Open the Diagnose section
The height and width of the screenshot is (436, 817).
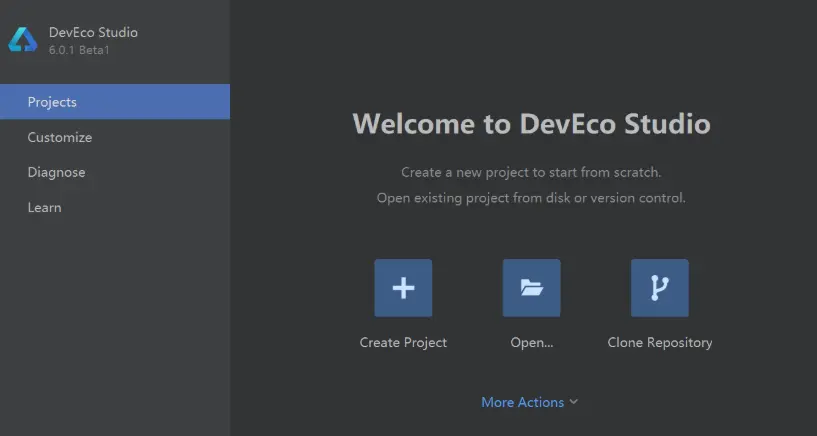56,172
